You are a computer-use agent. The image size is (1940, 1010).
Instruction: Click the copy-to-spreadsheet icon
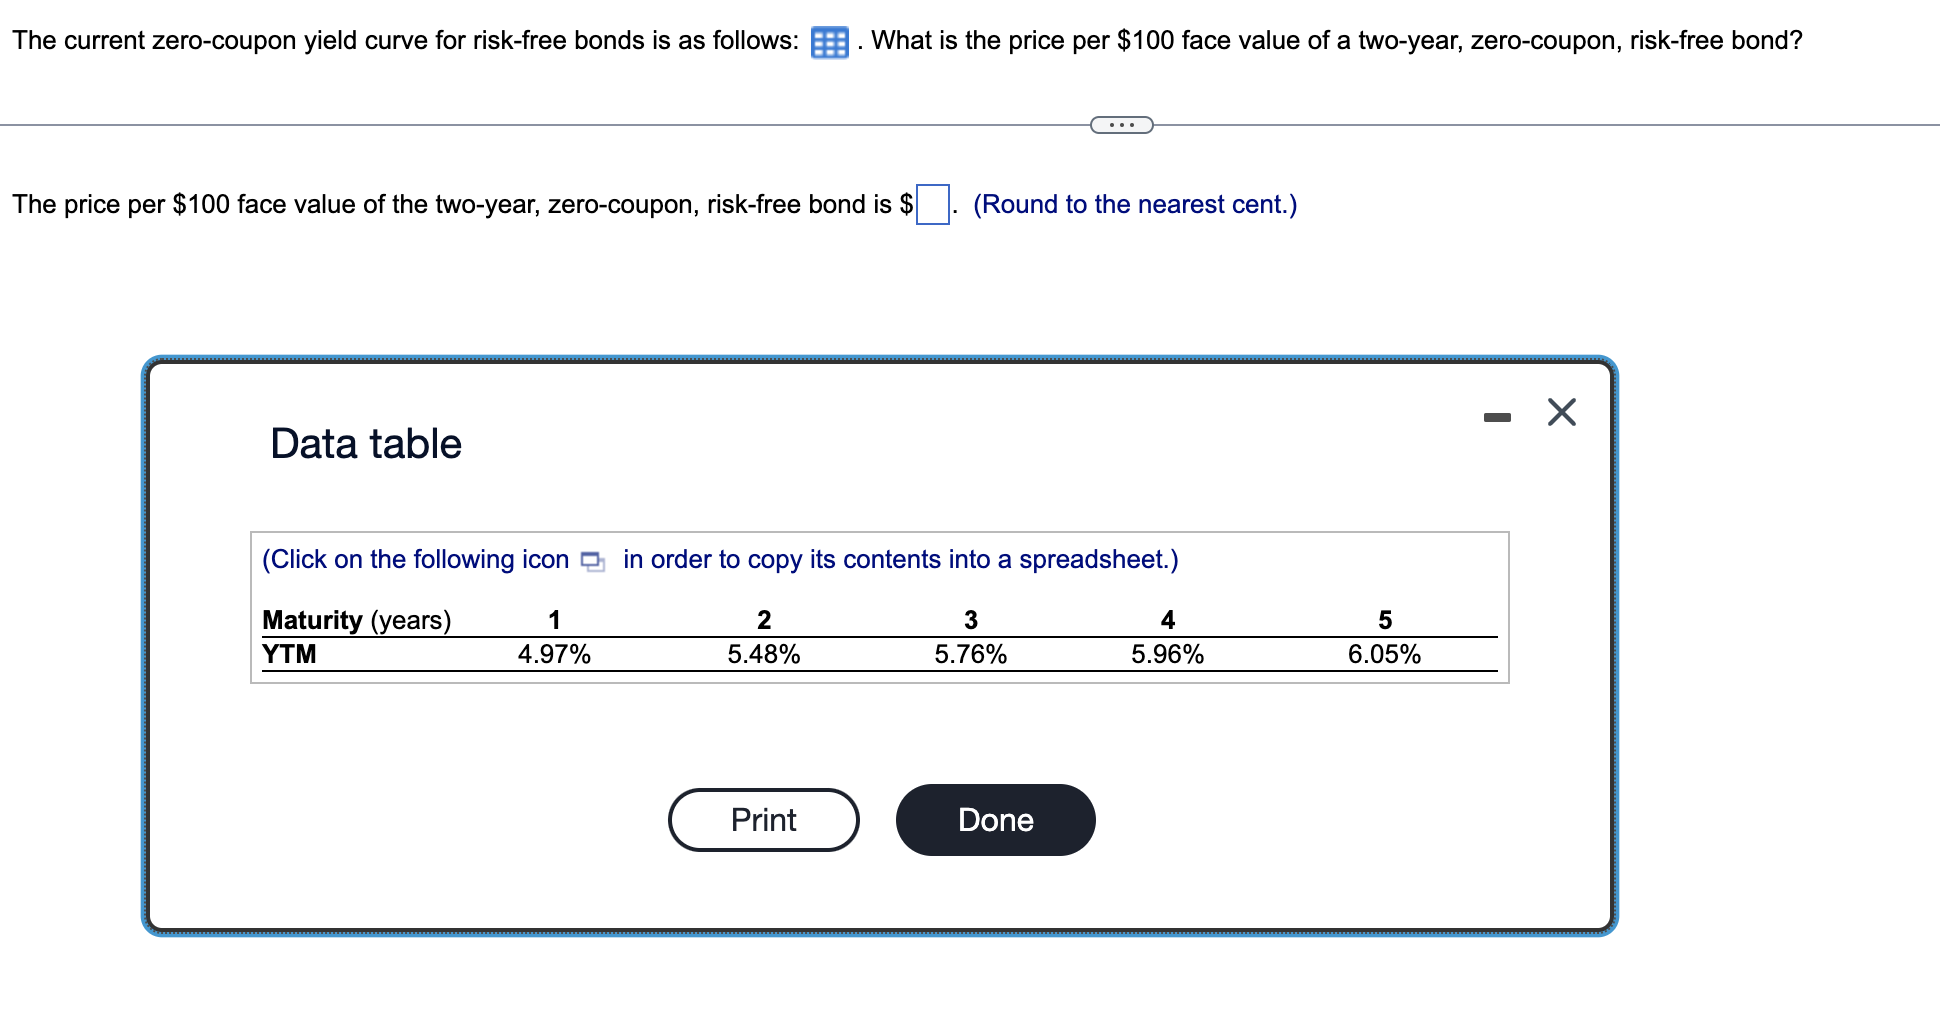pos(591,562)
